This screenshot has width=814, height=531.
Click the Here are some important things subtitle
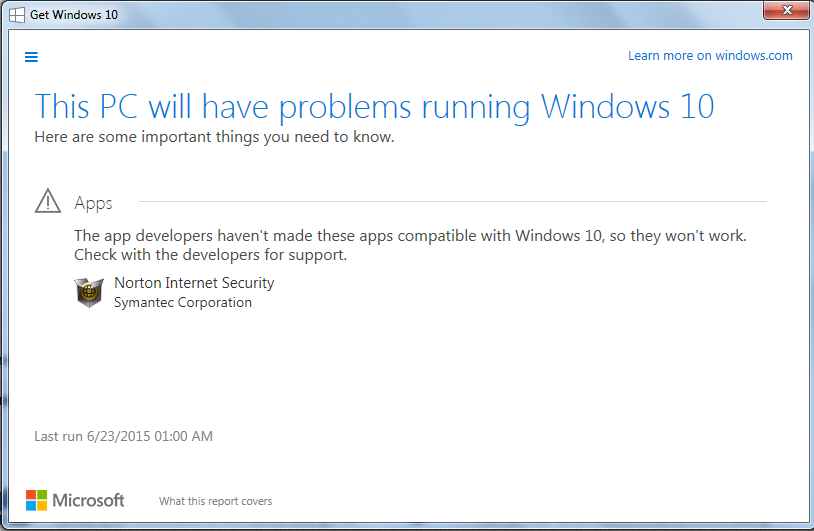214,137
